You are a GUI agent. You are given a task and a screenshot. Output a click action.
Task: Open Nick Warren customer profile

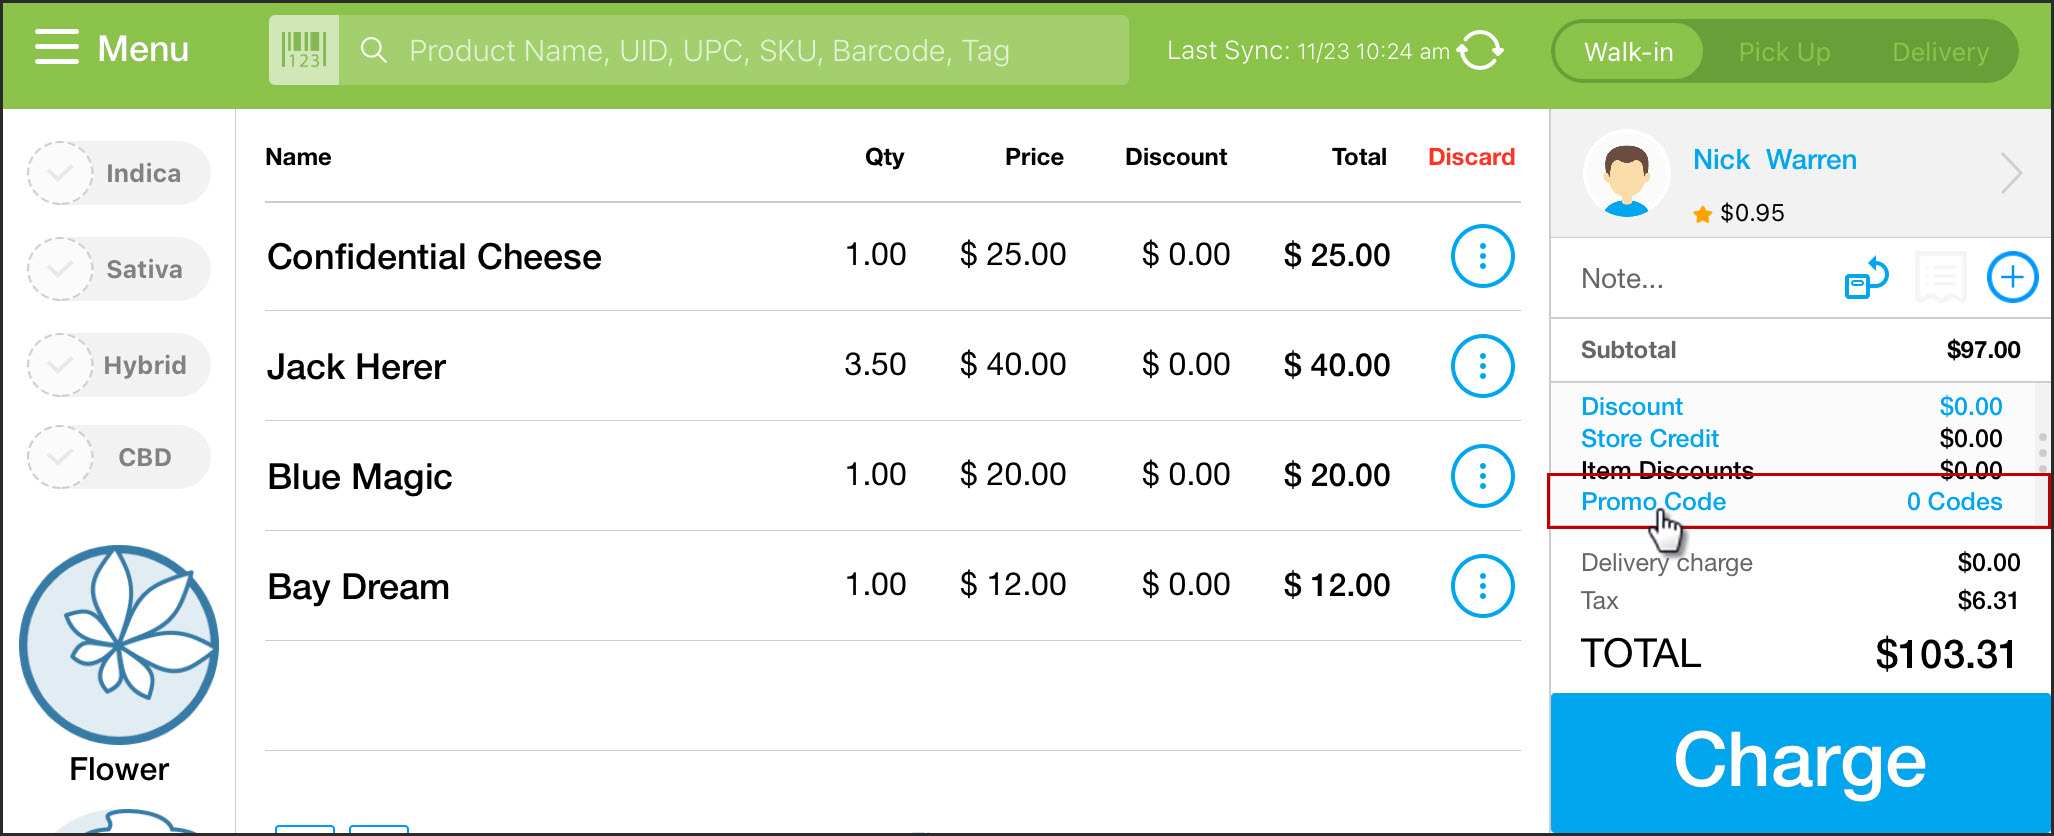pyautogui.click(x=1774, y=160)
